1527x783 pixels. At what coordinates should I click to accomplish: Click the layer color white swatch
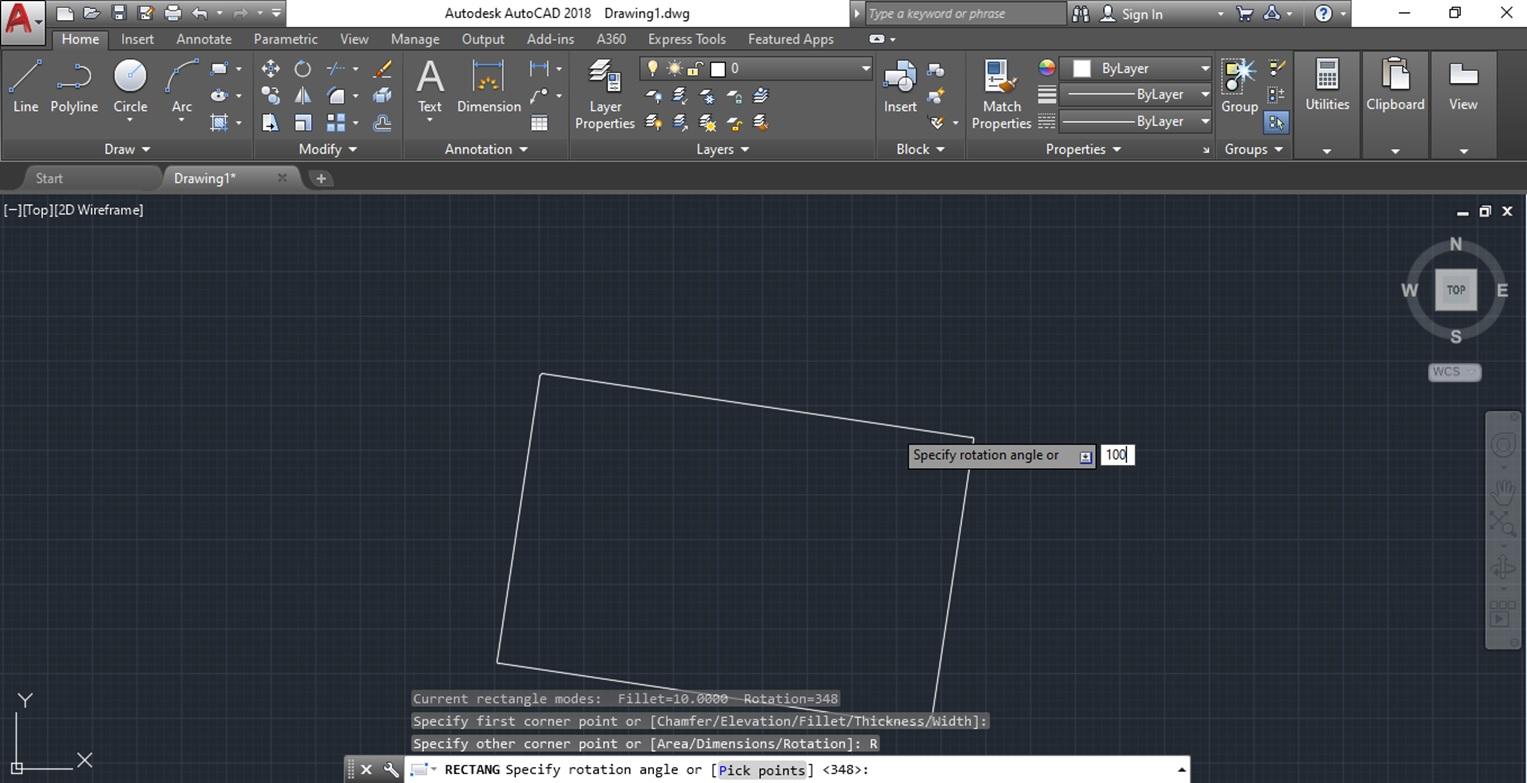(x=717, y=69)
